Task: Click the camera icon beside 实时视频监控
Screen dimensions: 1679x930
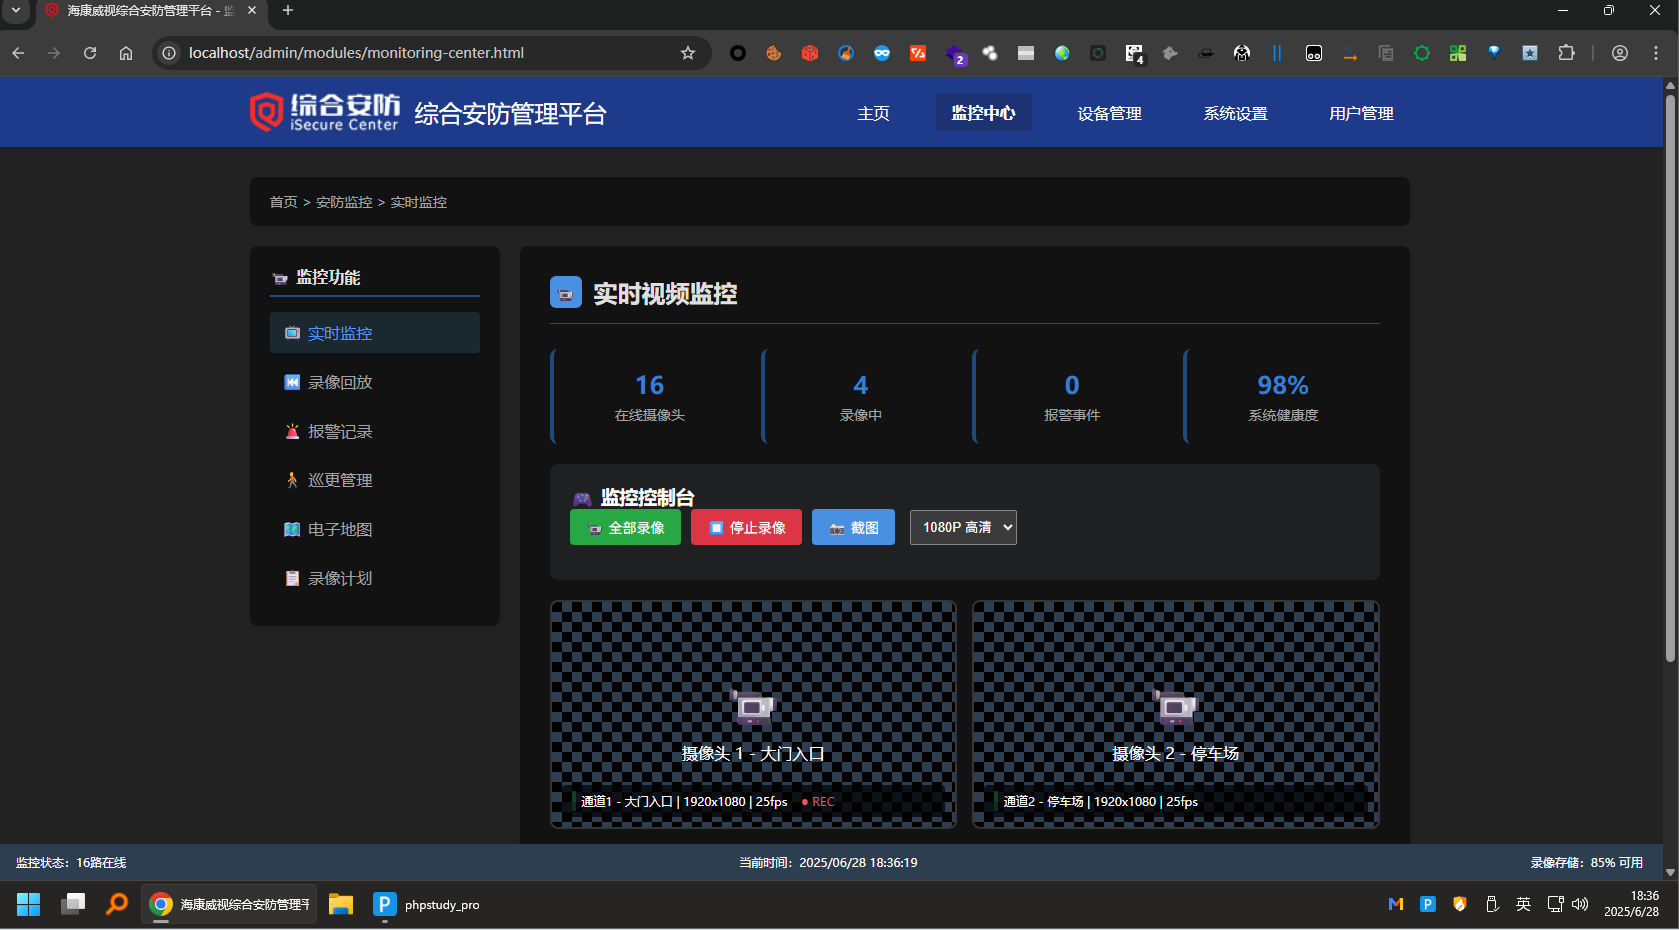Action: click(x=565, y=293)
